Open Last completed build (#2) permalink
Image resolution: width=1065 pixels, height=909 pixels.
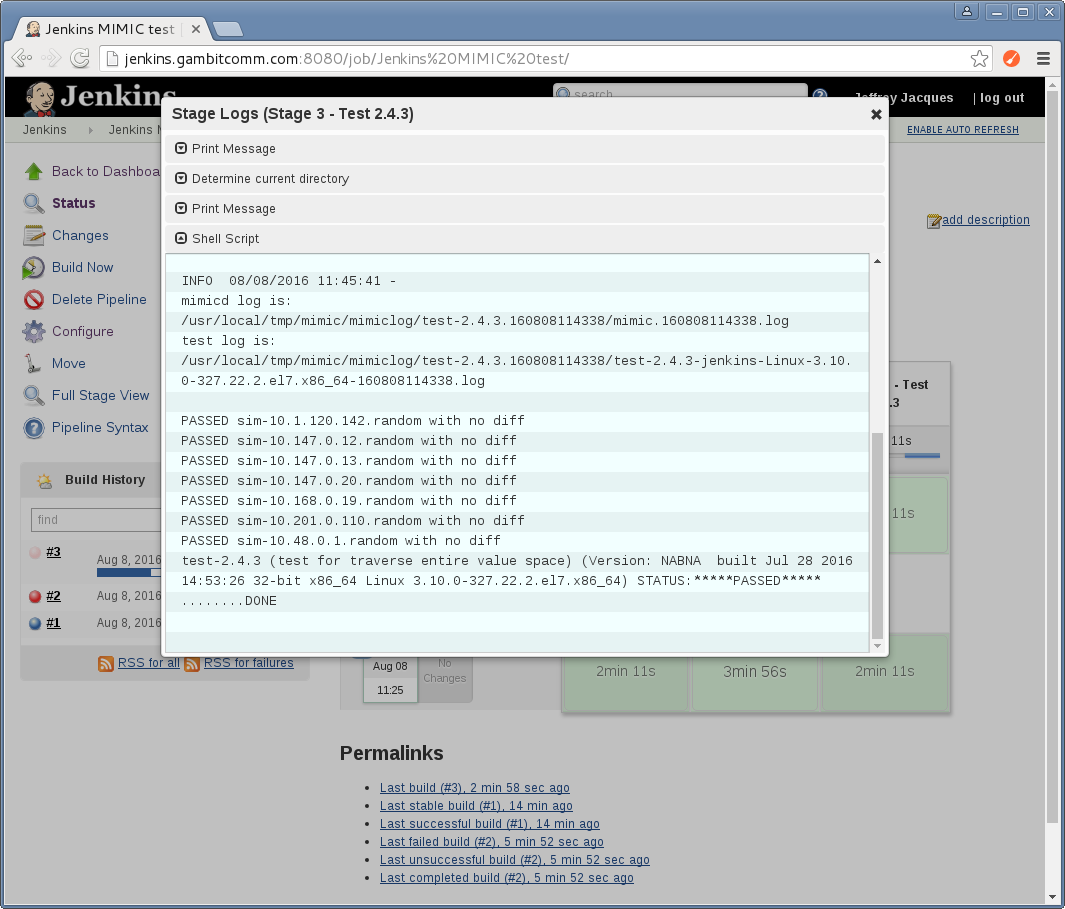507,878
